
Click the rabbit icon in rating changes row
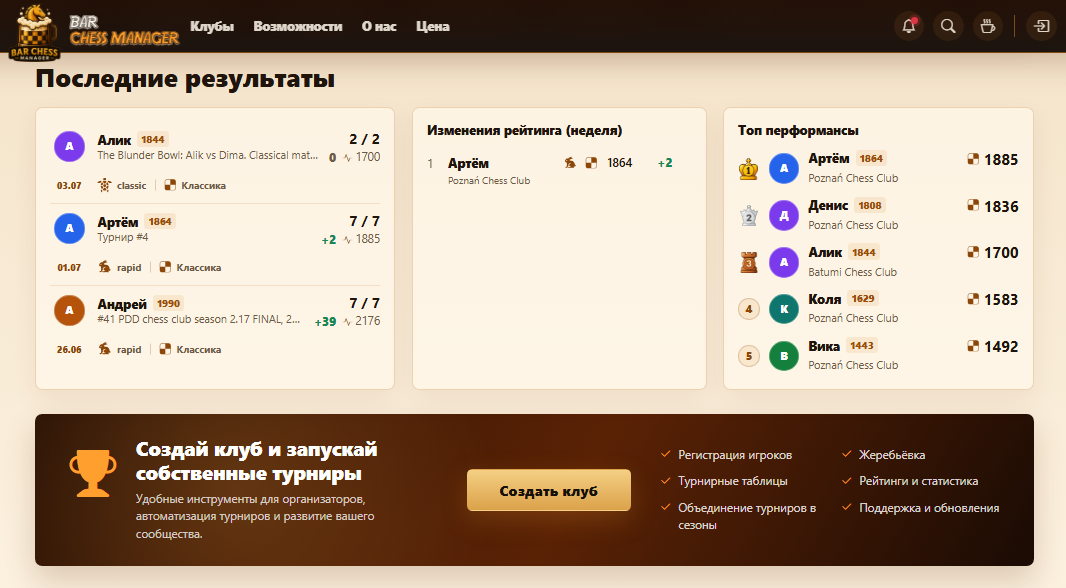pos(570,162)
